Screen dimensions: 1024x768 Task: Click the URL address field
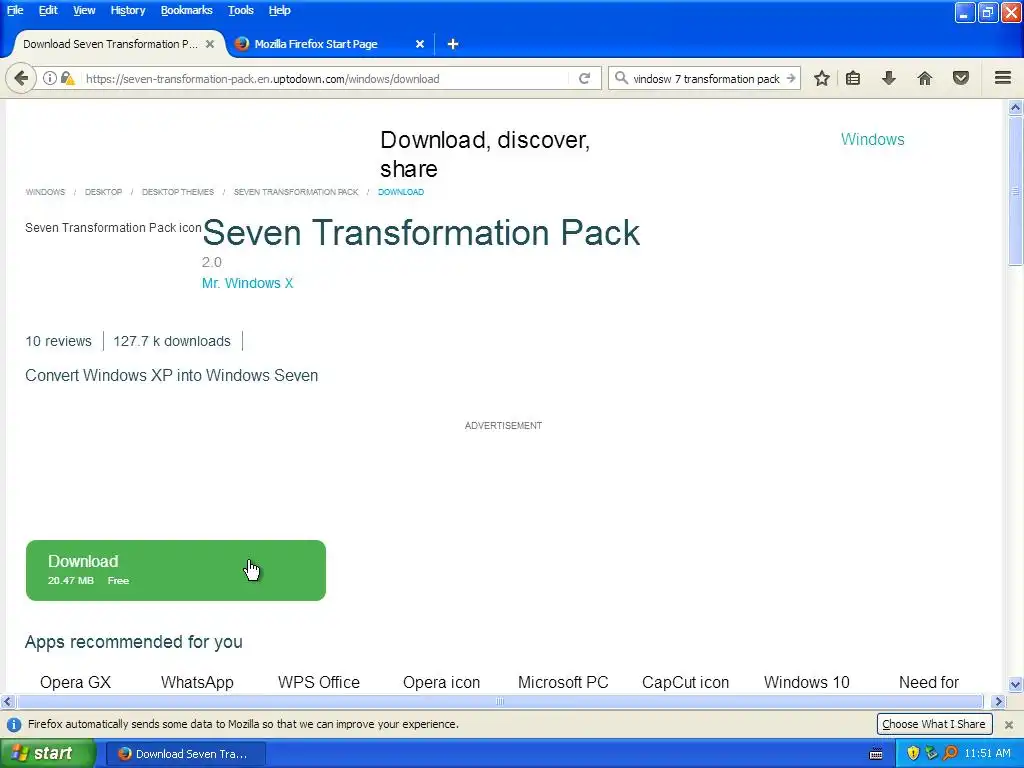tap(327, 78)
